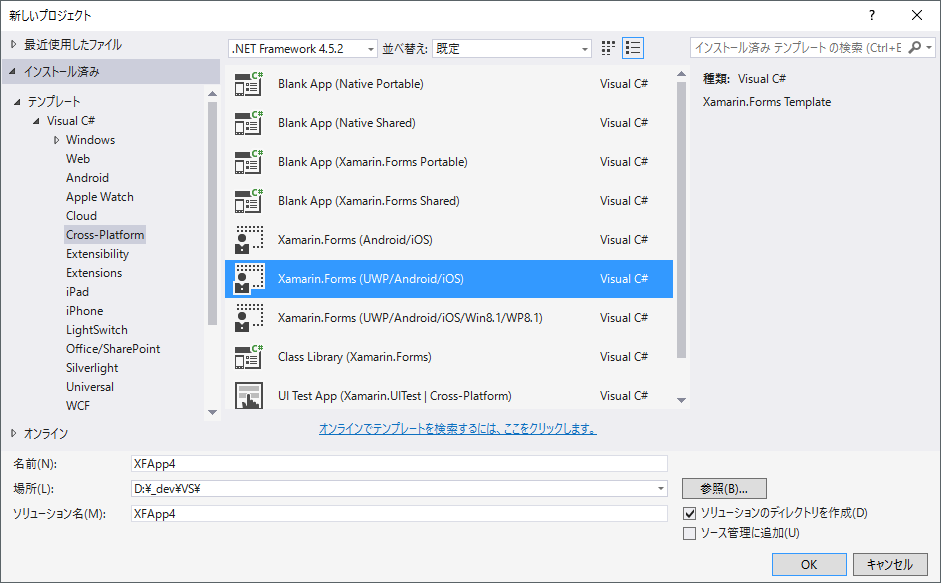Open the .NET Framework 4.5.2 dropdown
Image resolution: width=941 pixels, height=583 pixels.
[302, 49]
